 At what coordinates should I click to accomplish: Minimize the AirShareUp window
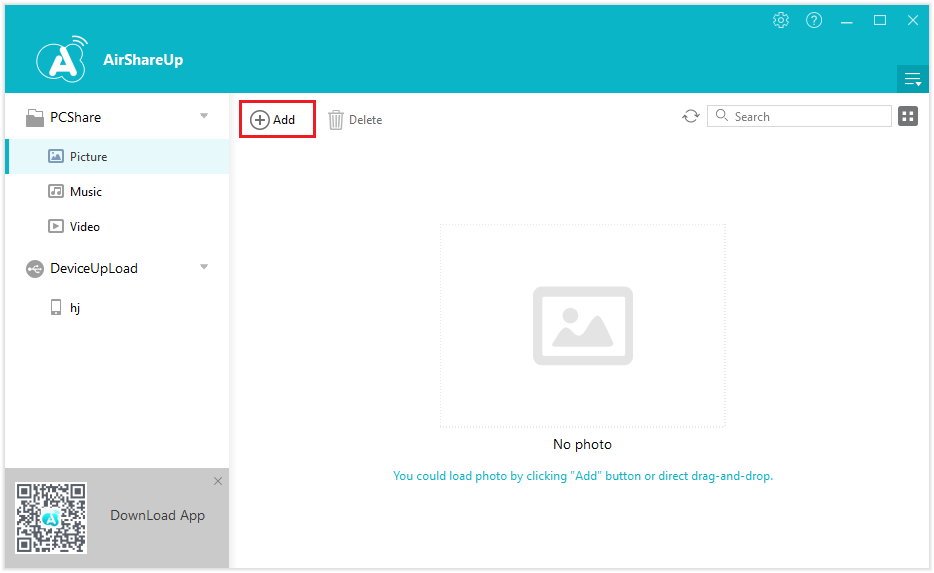(846, 21)
